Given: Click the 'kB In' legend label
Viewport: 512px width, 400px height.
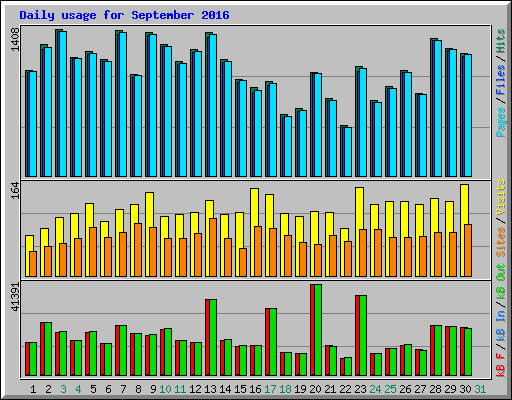Looking at the screenshot, I should (x=501, y=327).
